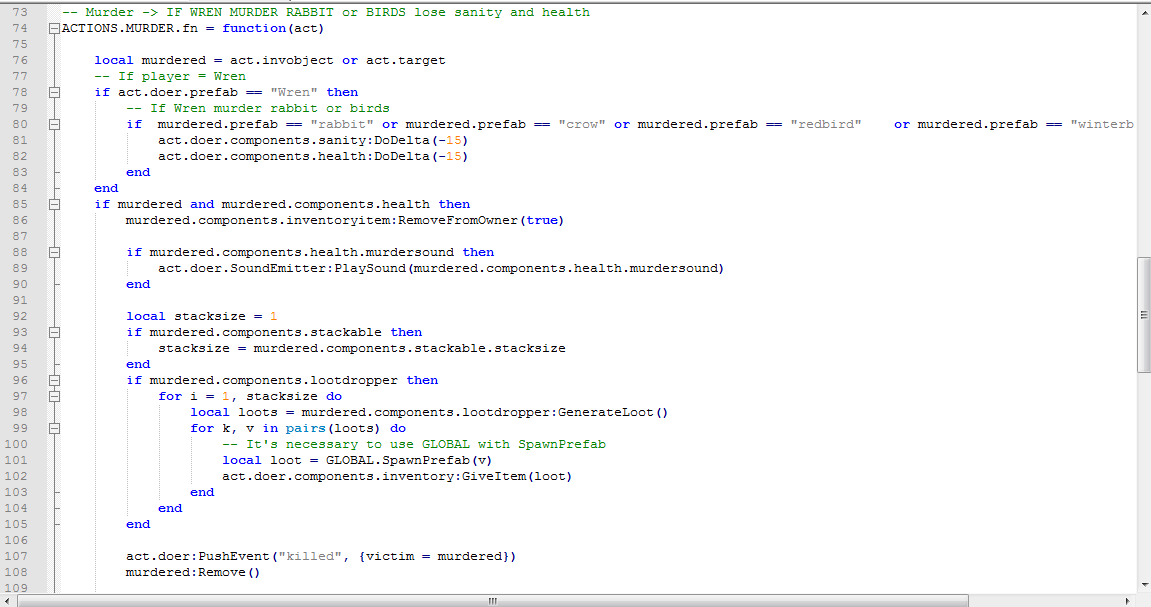1151x607 pixels.
Task: Click the horizontal scrollbar right arrow
Action: pyautogui.click(x=1128, y=600)
